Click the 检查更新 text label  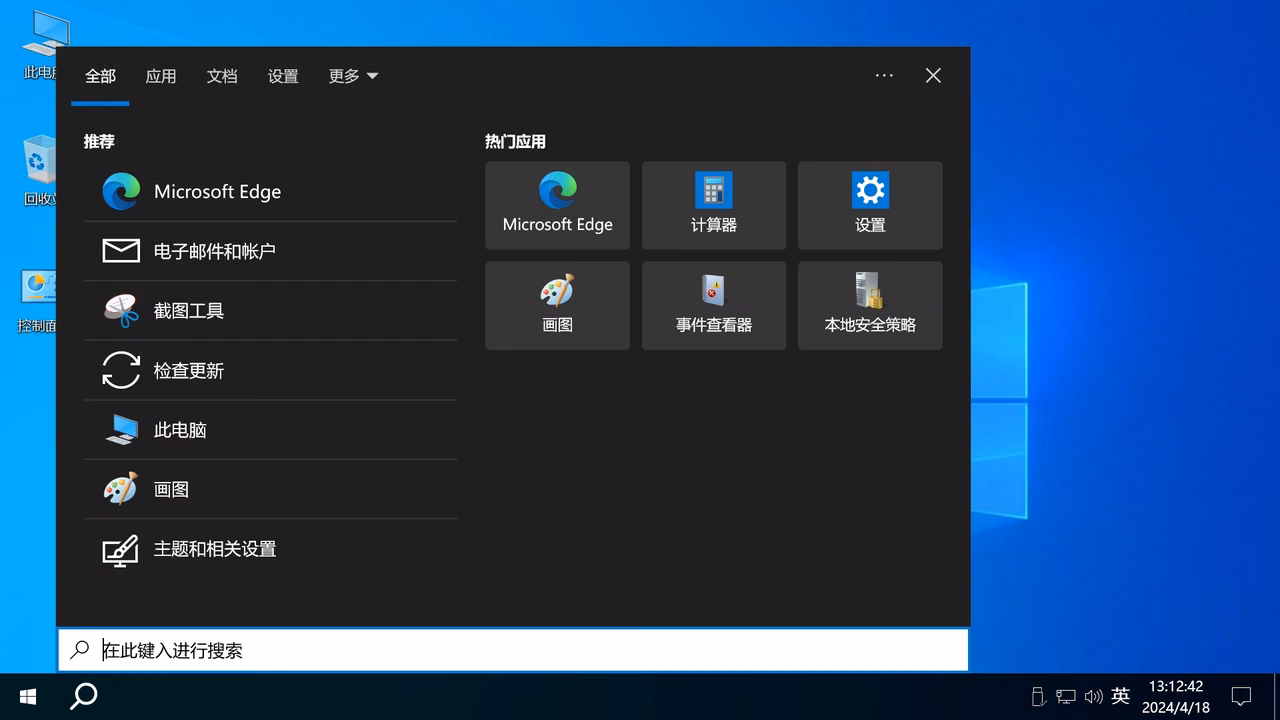pyautogui.click(x=189, y=370)
